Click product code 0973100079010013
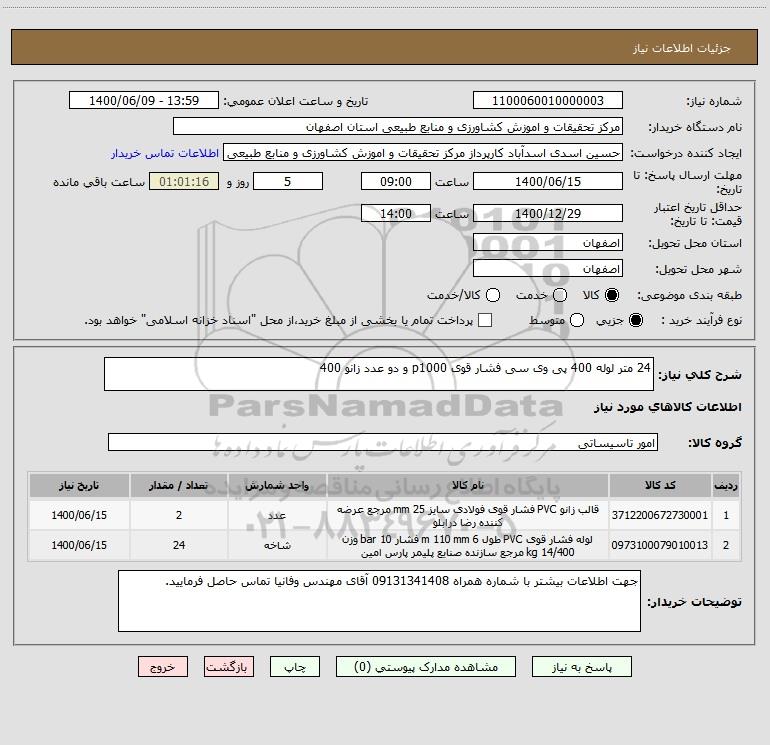The height and width of the screenshot is (745, 770). [660, 545]
